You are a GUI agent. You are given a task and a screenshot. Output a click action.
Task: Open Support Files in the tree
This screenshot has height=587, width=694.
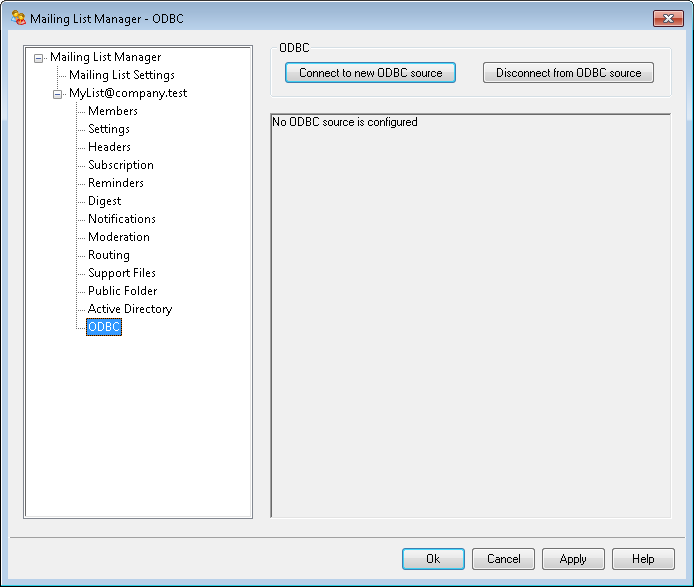(x=121, y=273)
